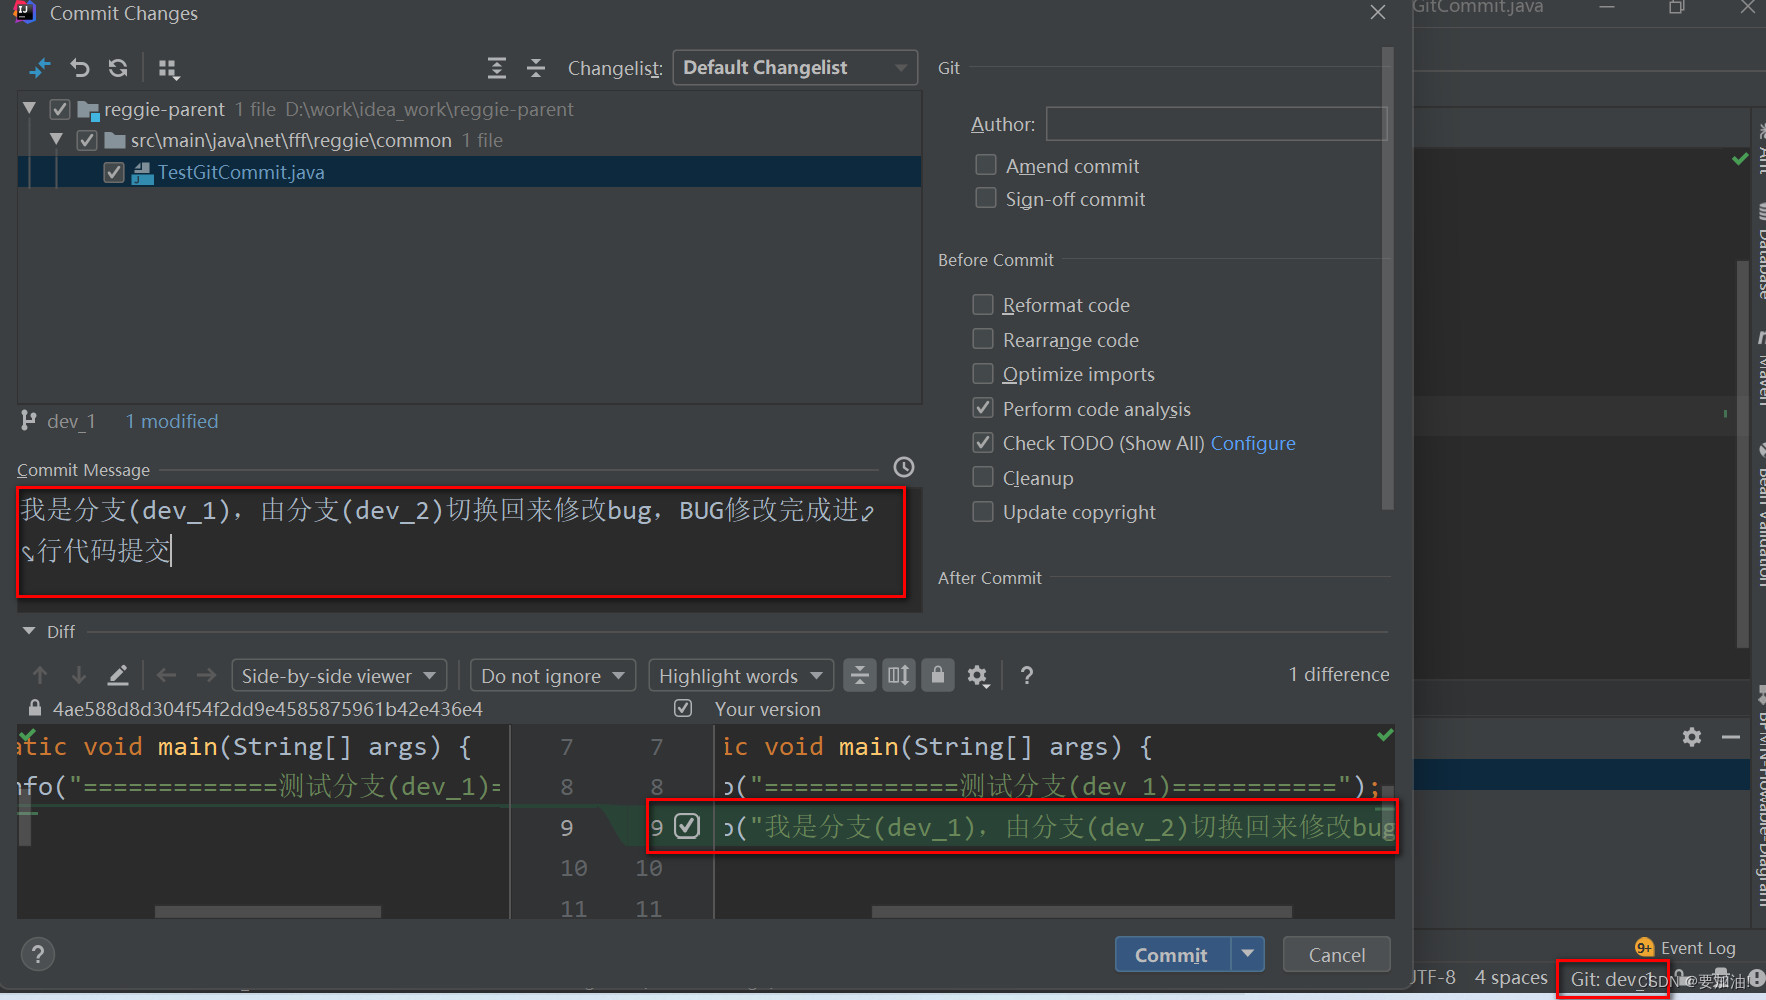Click the 1 modified link

(172, 421)
